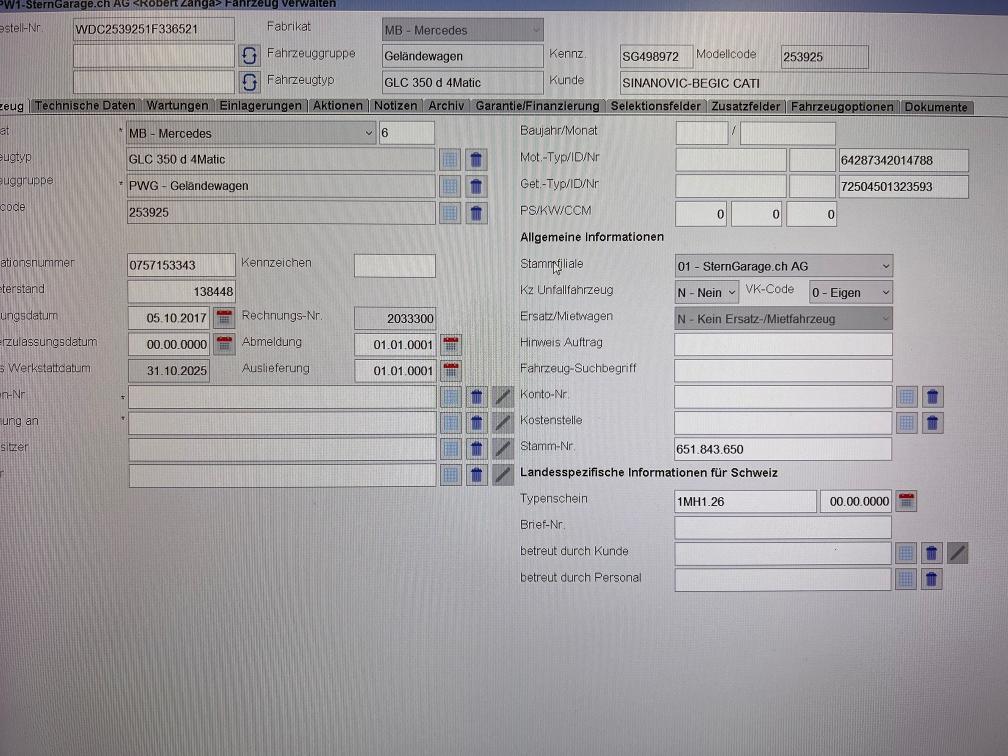Open the Garantie/Finanzierung tab
The image size is (1008, 756).
(537, 106)
